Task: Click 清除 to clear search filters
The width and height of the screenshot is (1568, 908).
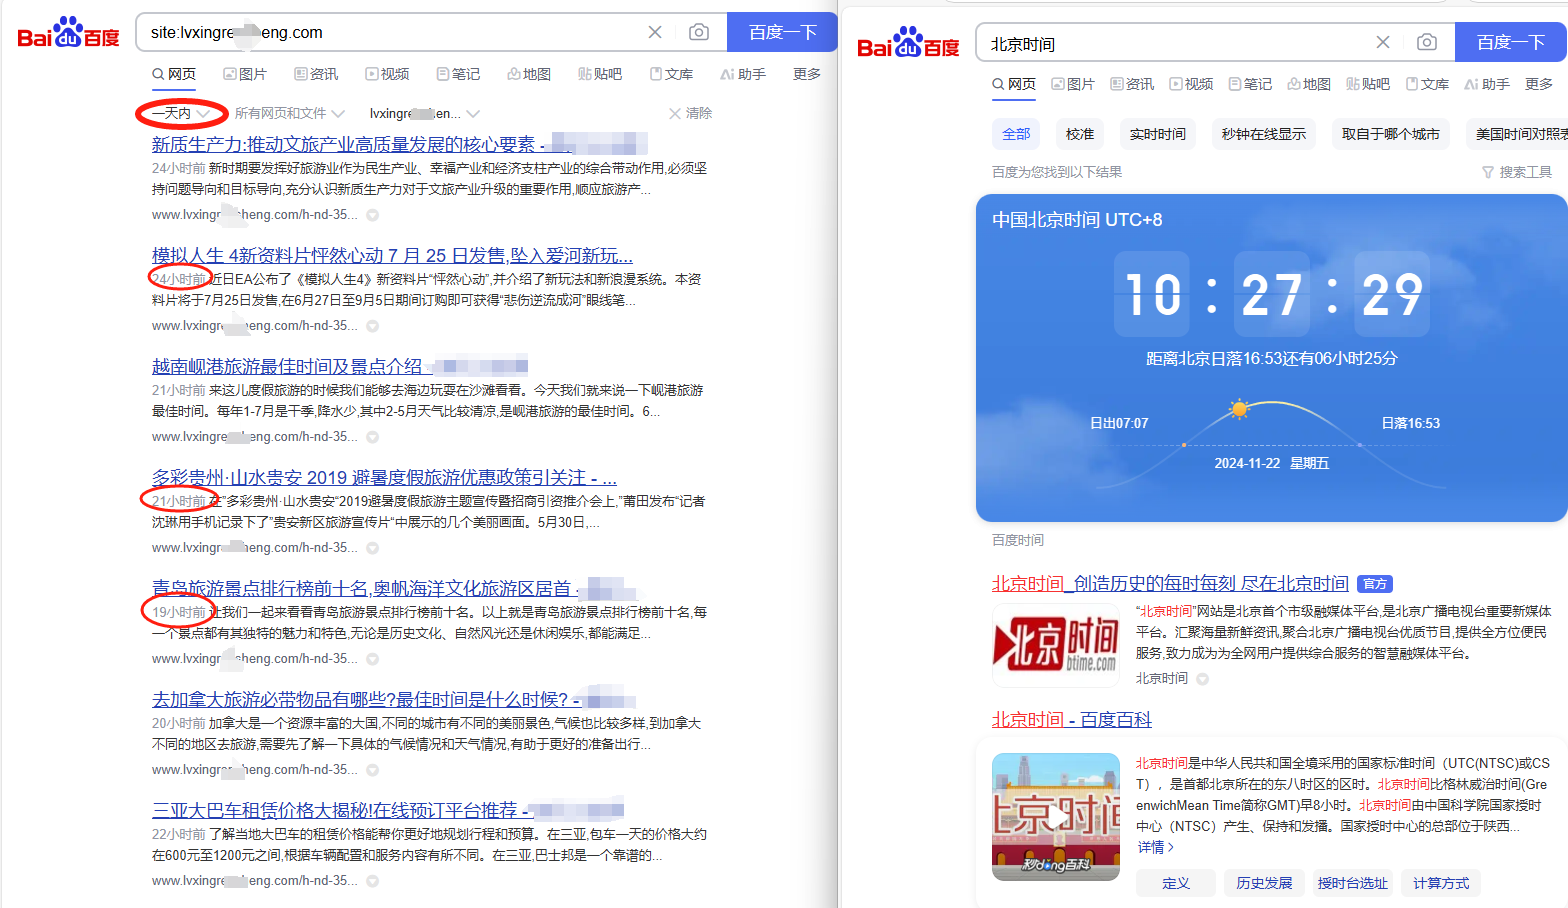Action: tap(690, 113)
